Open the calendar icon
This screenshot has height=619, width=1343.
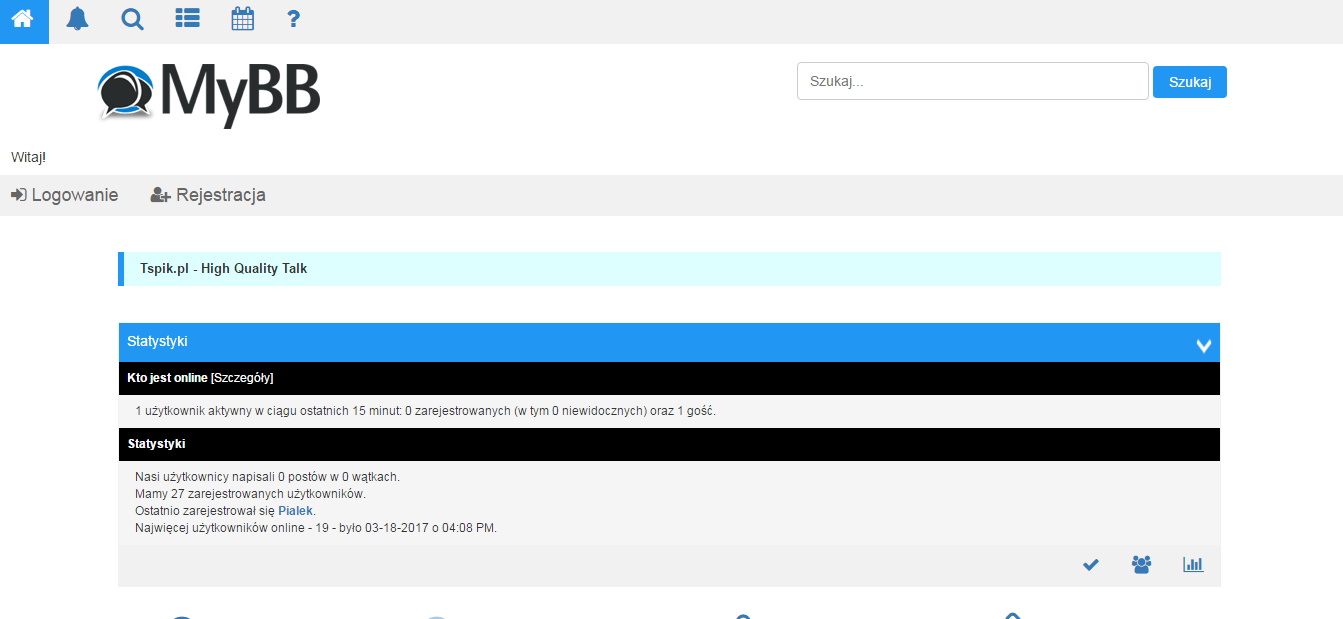click(242, 19)
